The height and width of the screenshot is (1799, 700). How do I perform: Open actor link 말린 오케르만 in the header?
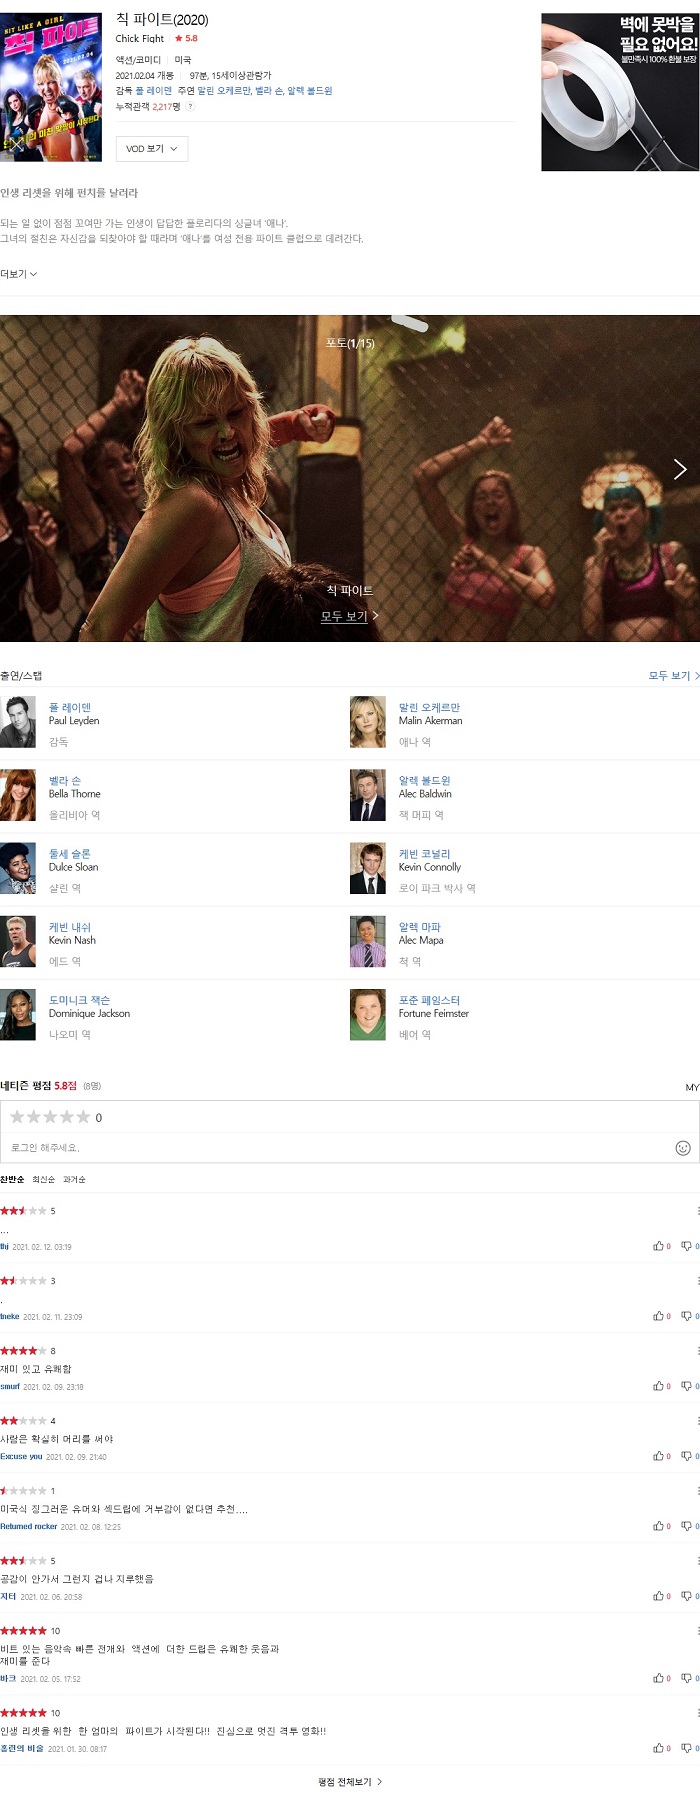point(224,91)
